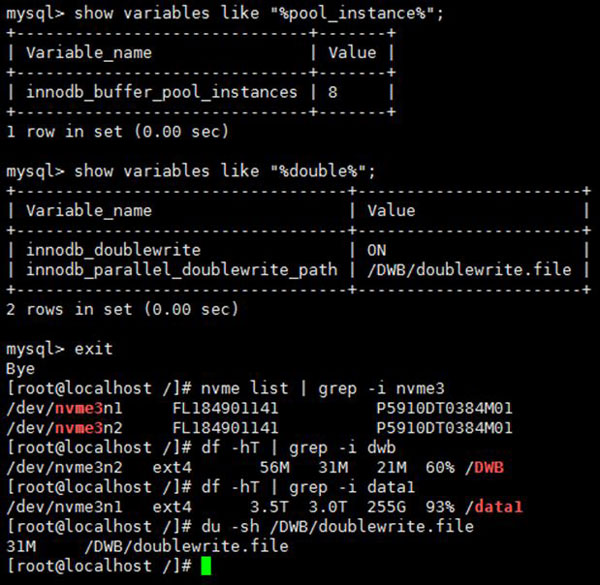600x585 pixels.
Task: Click the 93% usage value
Action: (x=440, y=507)
